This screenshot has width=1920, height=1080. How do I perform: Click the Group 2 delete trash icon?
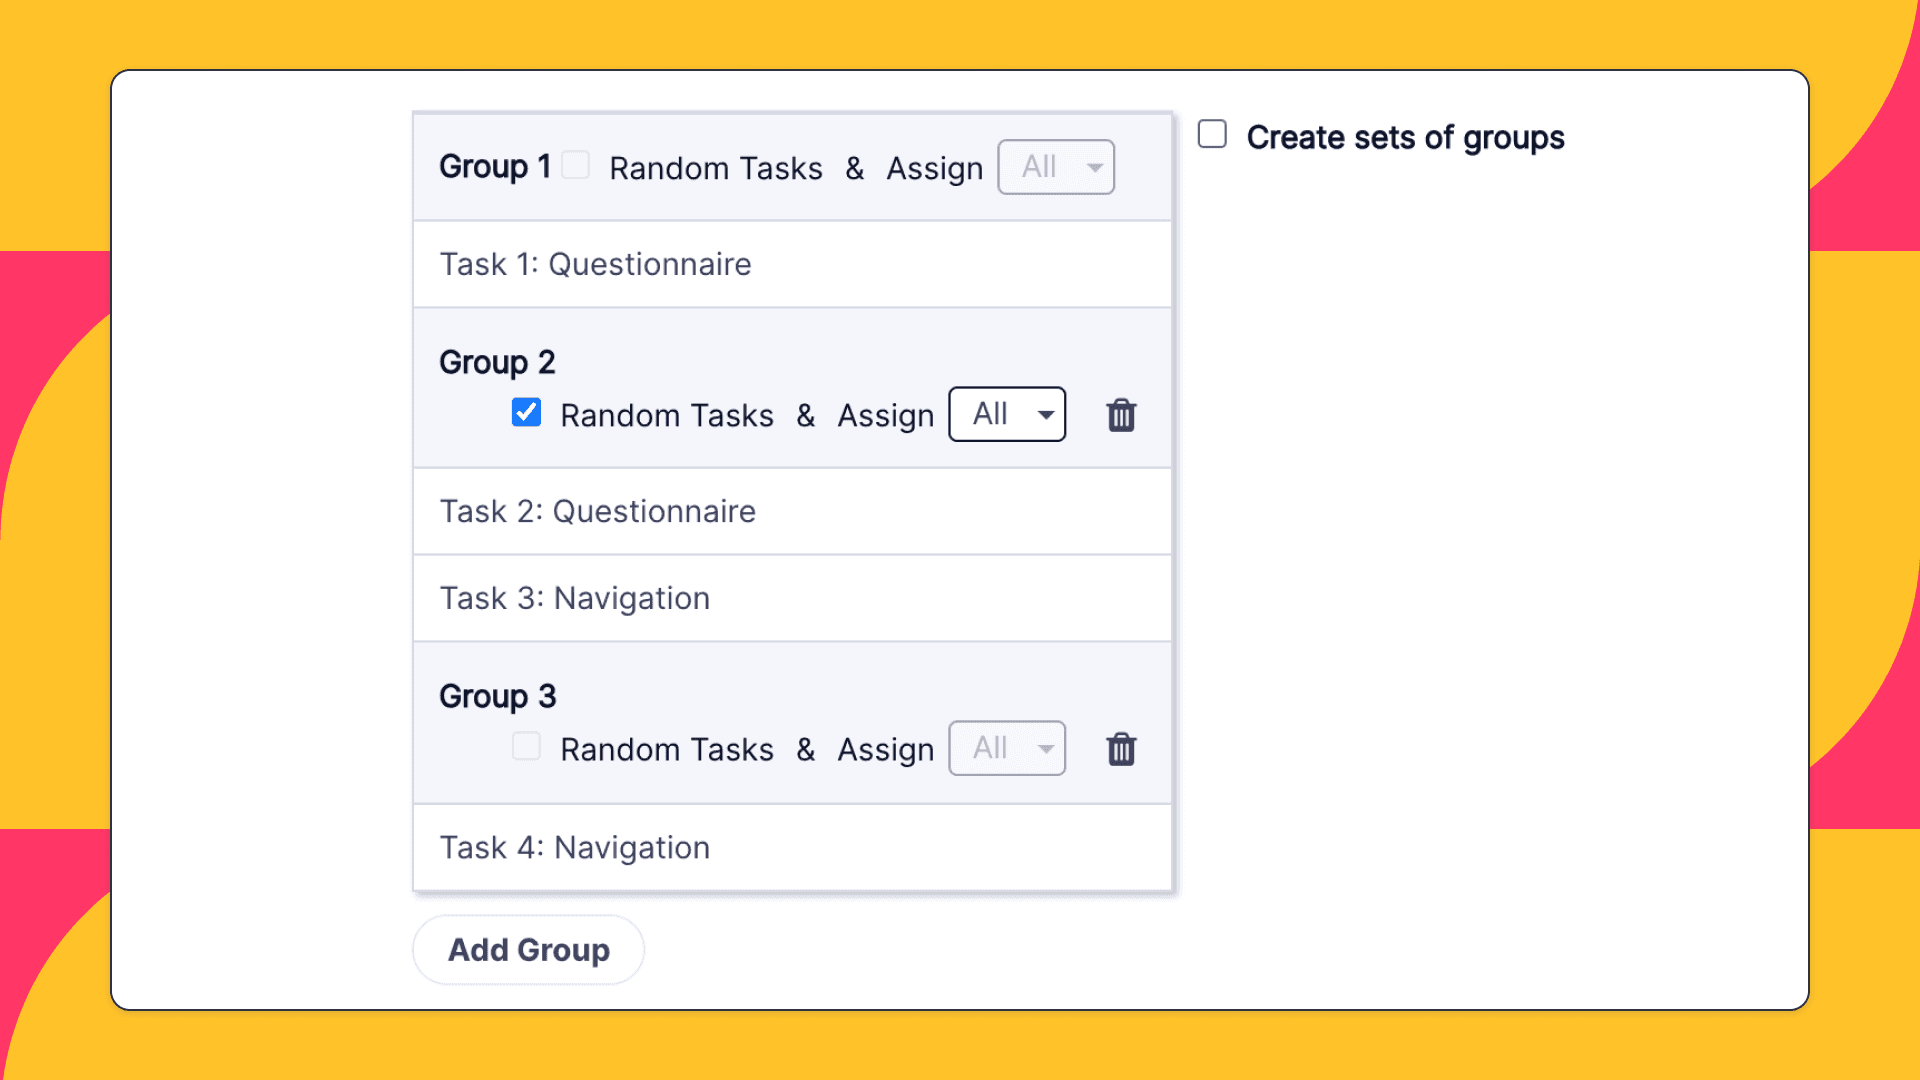coord(1121,414)
